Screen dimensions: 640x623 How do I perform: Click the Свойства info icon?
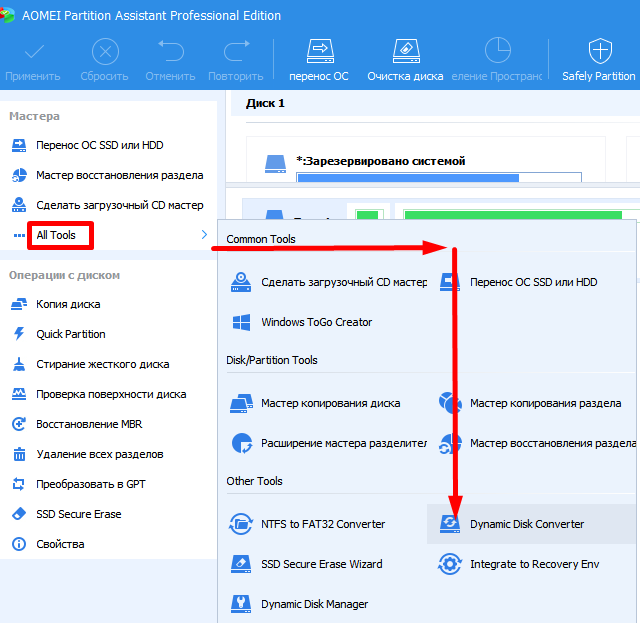tap(19, 544)
